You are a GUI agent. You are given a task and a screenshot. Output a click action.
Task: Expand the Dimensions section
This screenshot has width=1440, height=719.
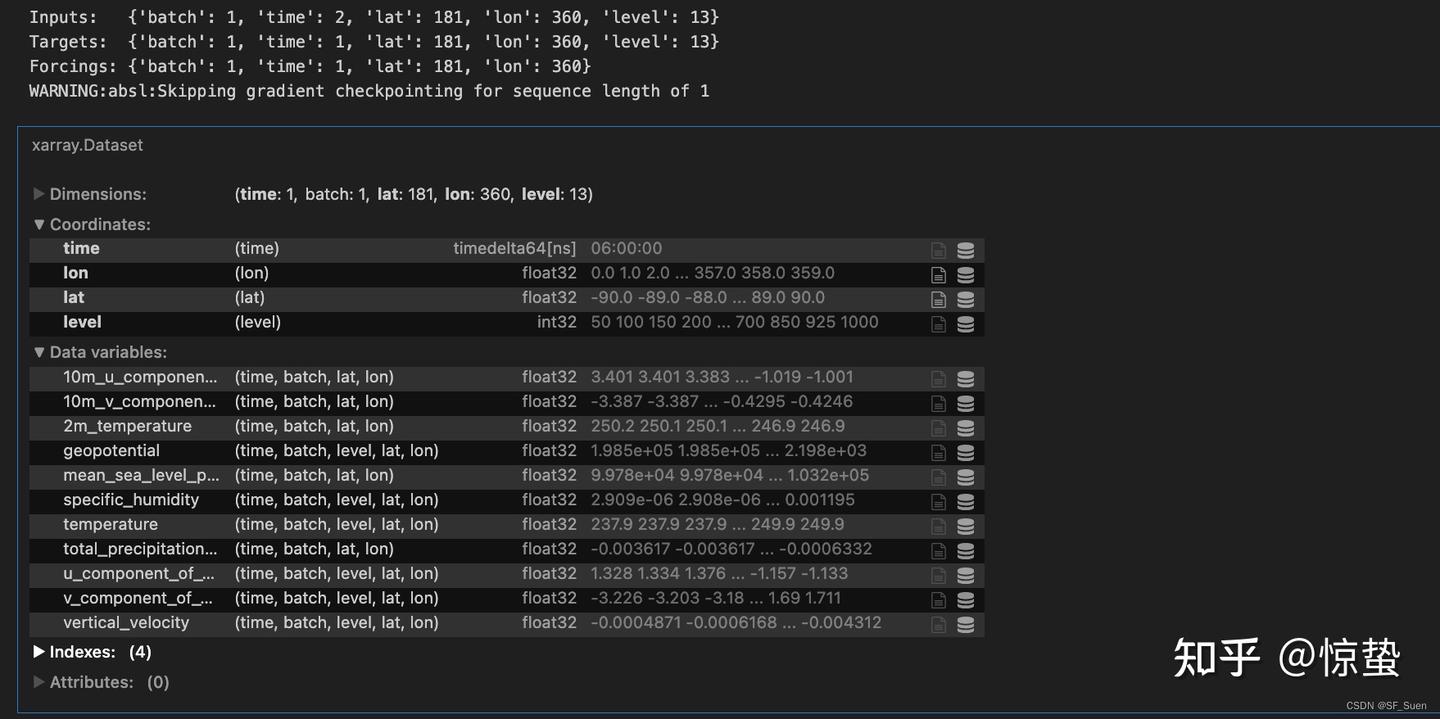(x=90, y=194)
